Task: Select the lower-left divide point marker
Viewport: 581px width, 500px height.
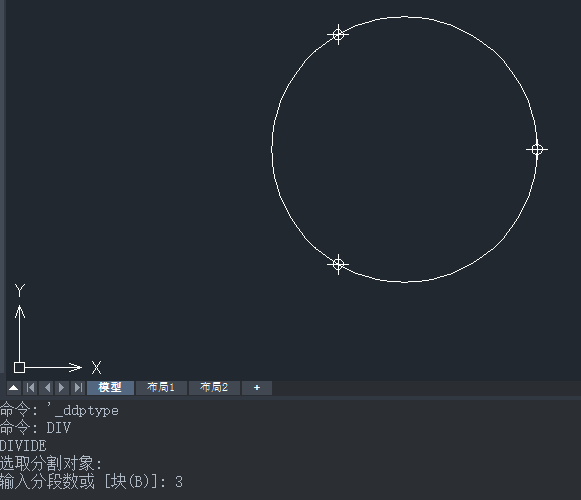Action: click(338, 264)
